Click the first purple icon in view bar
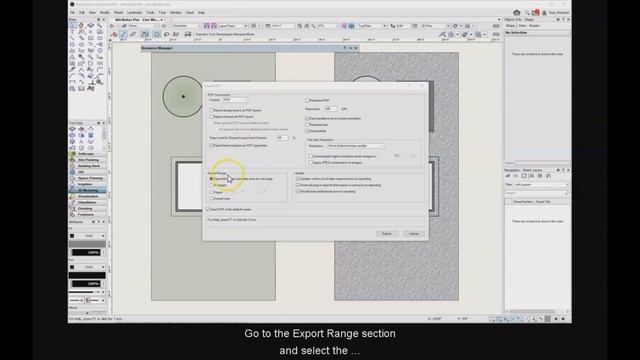 click(x=207, y=26)
